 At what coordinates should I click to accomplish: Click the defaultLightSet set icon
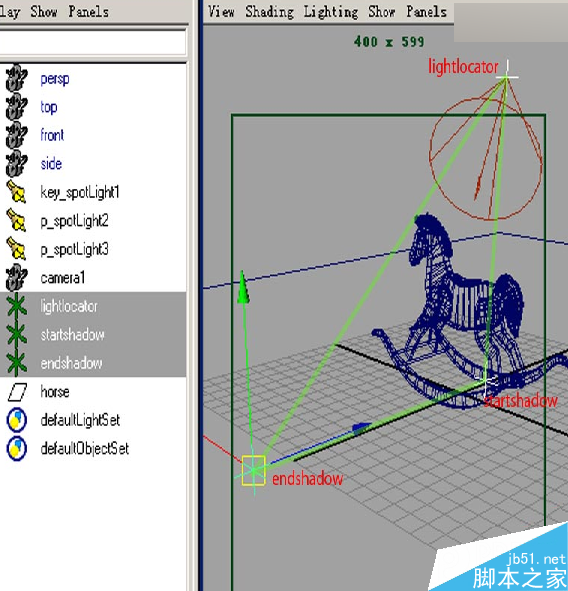click(16, 420)
